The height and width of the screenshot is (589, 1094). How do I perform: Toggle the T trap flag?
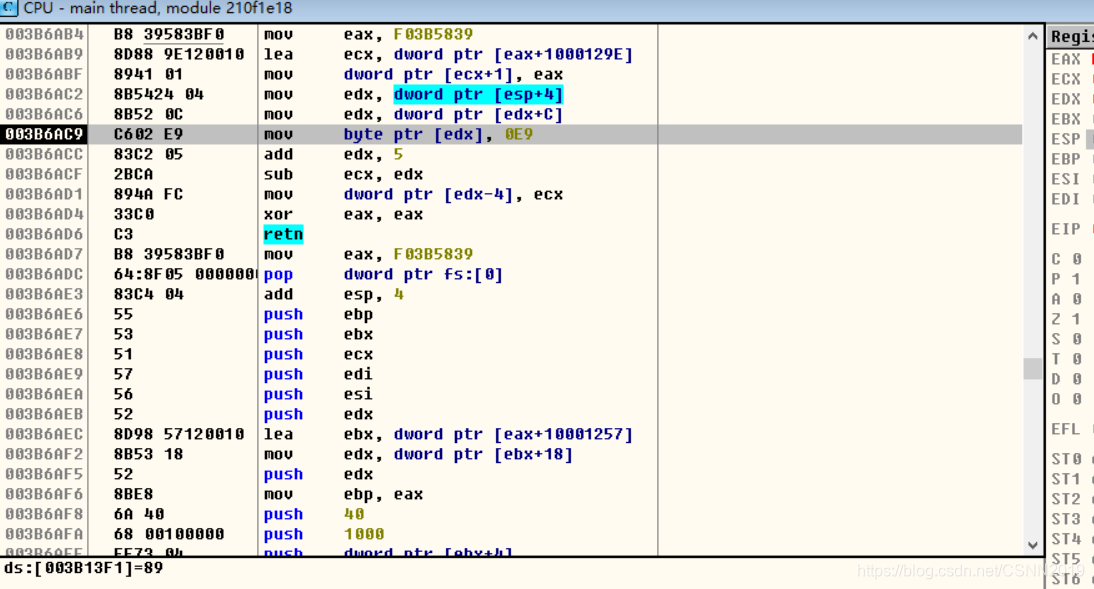point(1067,359)
